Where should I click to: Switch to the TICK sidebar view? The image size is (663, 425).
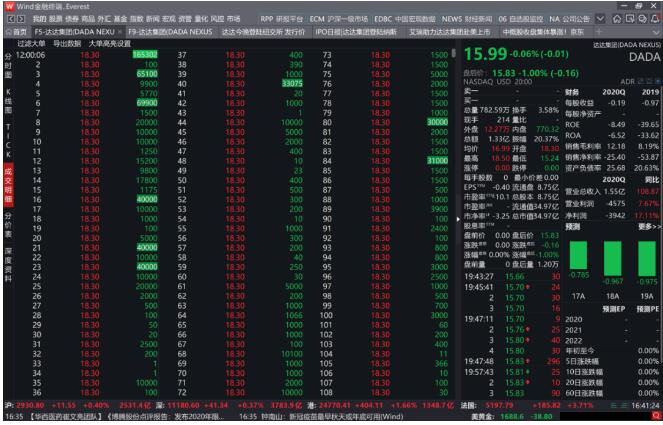pos(8,140)
